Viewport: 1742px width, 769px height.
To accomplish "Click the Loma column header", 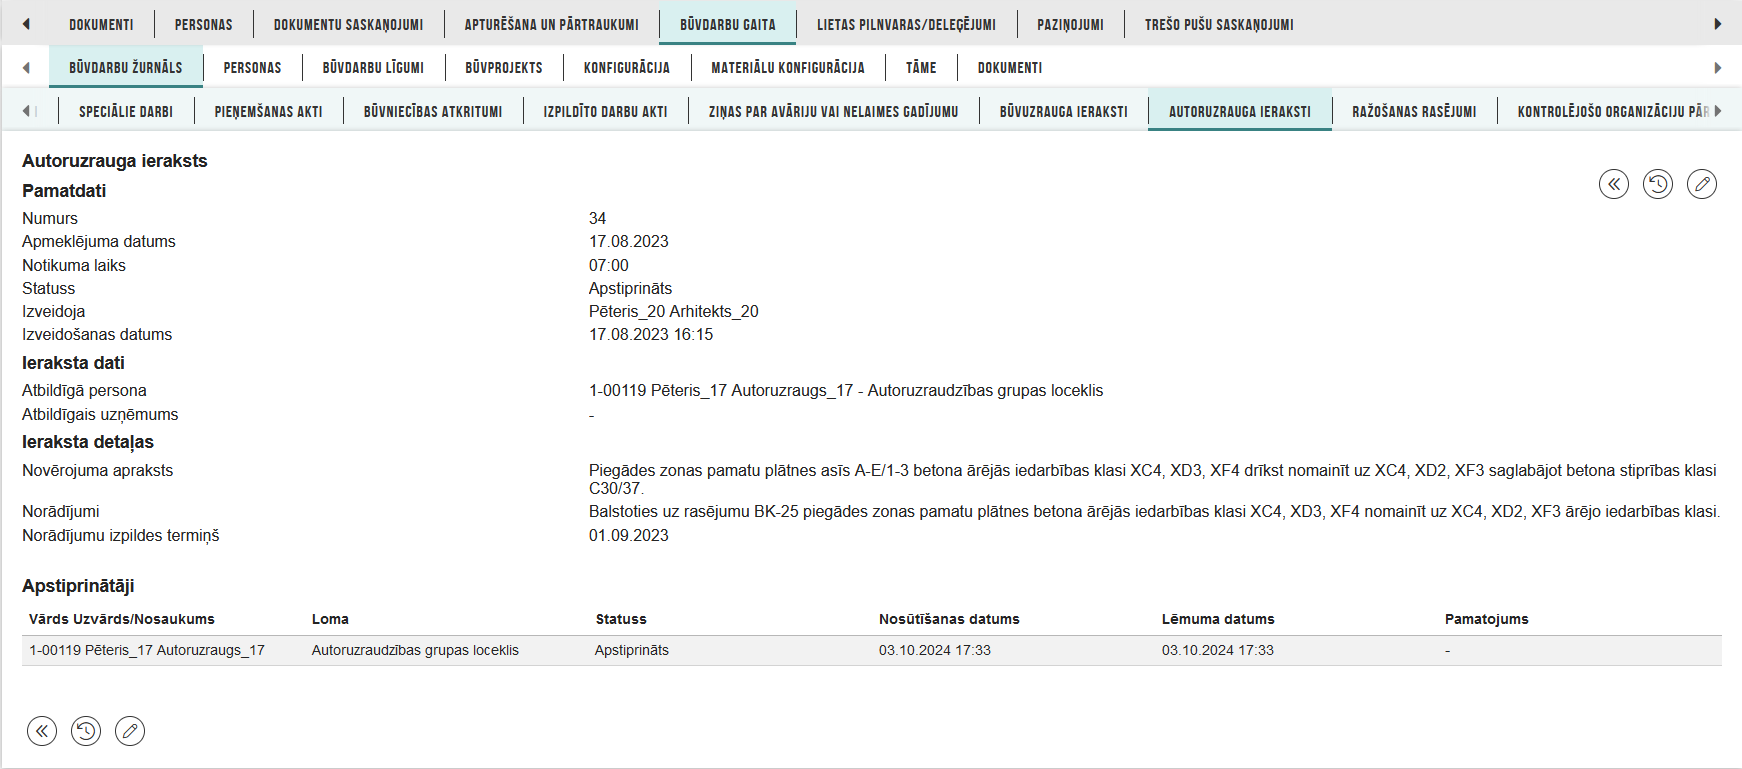I will (330, 619).
